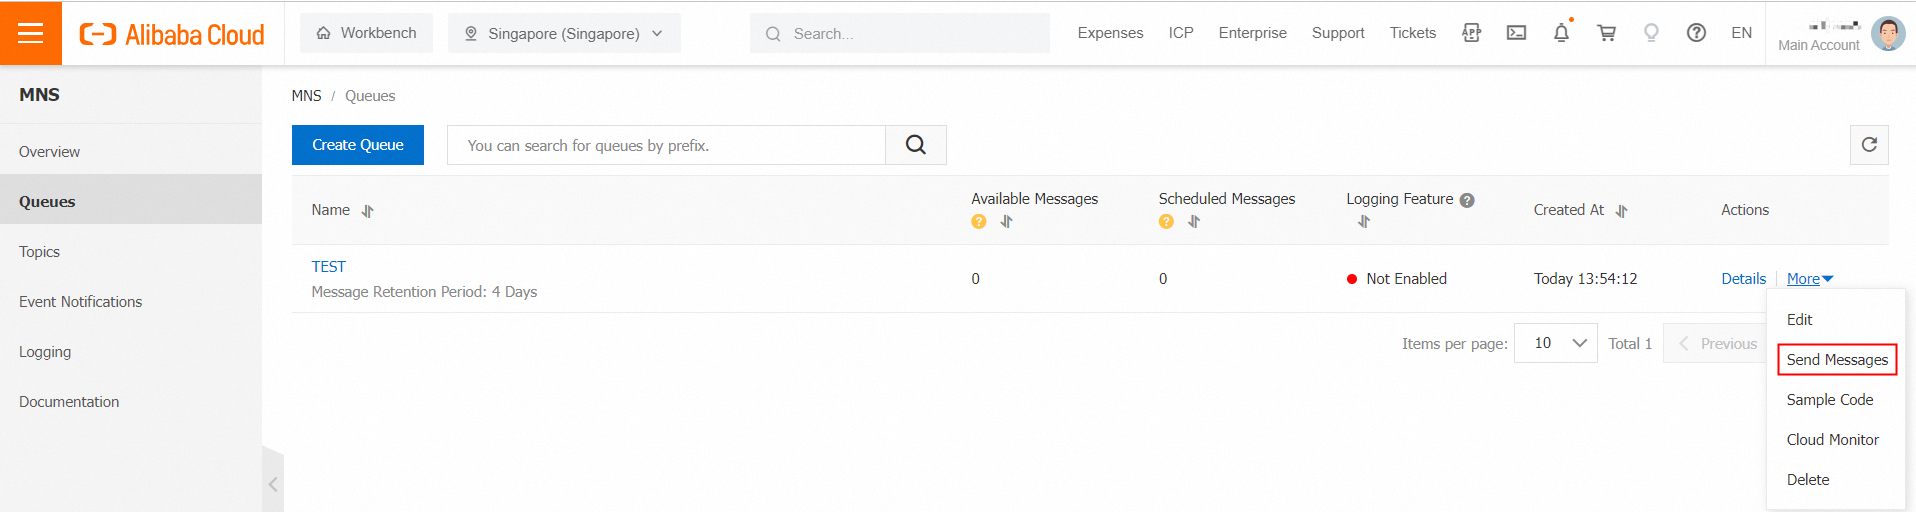Sort by Logging Feature
This screenshot has width=1916, height=512.
pos(1363,221)
